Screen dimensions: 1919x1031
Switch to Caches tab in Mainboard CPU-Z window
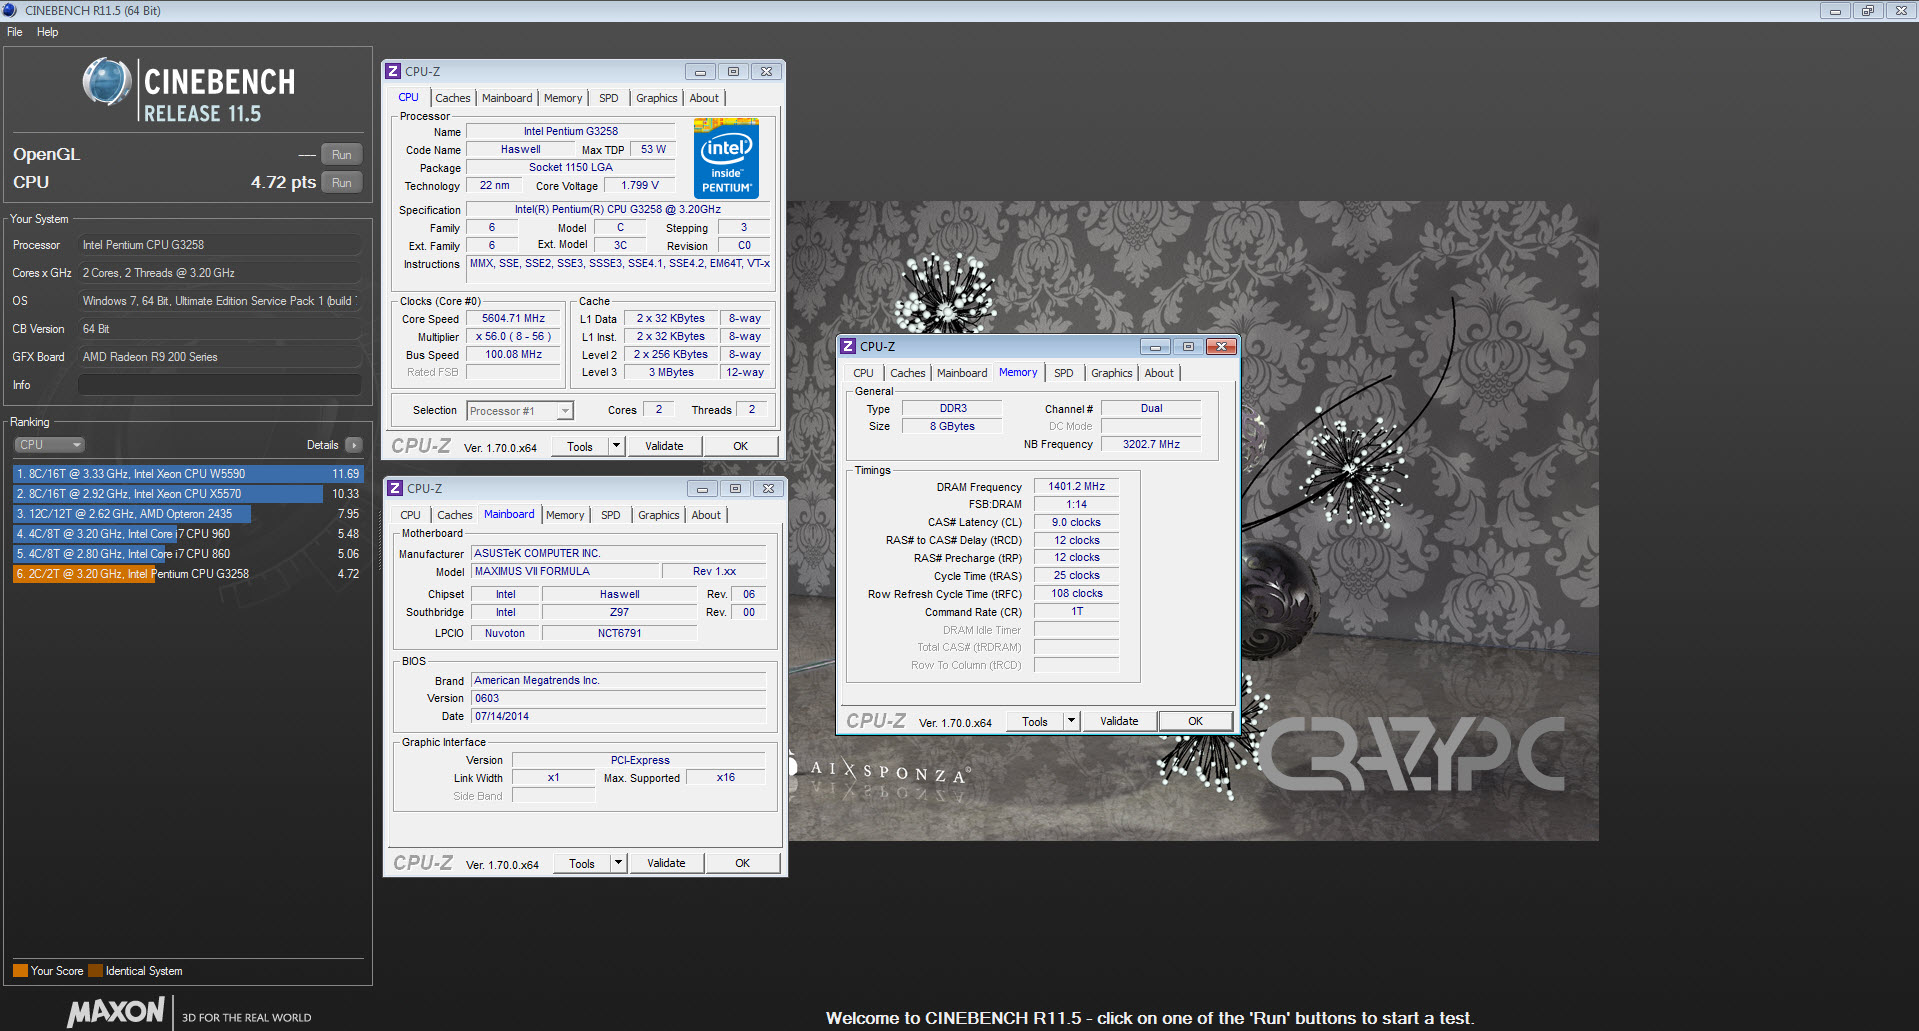point(455,515)
